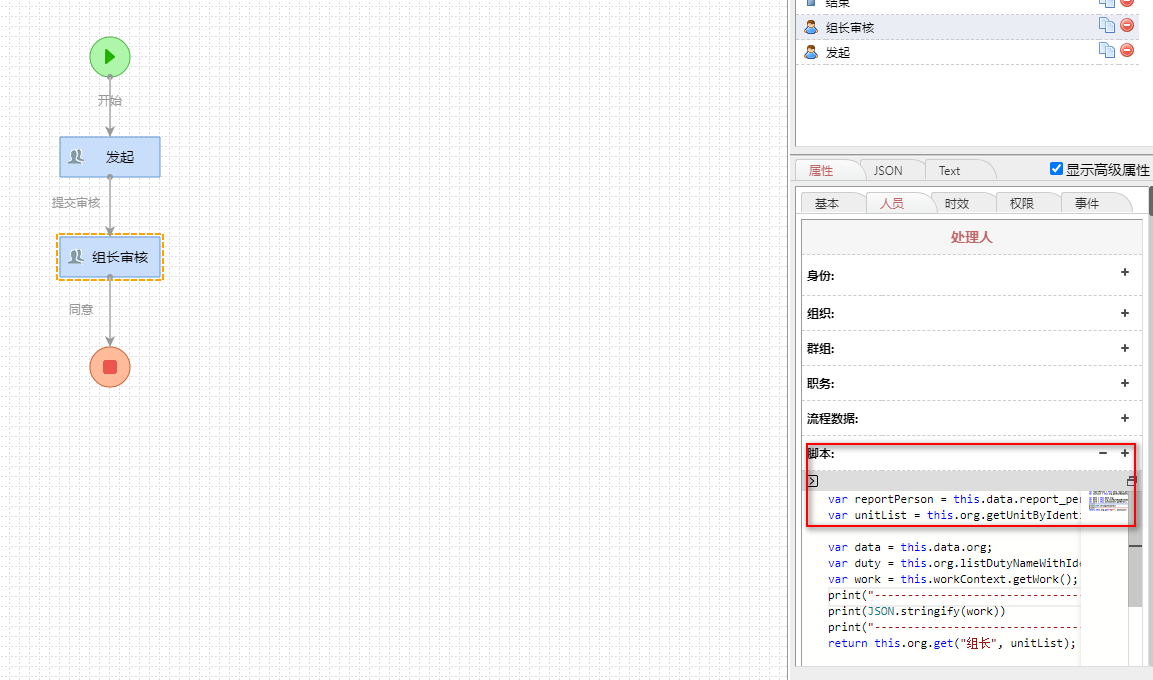Click the print(JSON.stringify(work)) line
Image resolution: width=1153 pixels, height=680 pixels.
[916, 611]
